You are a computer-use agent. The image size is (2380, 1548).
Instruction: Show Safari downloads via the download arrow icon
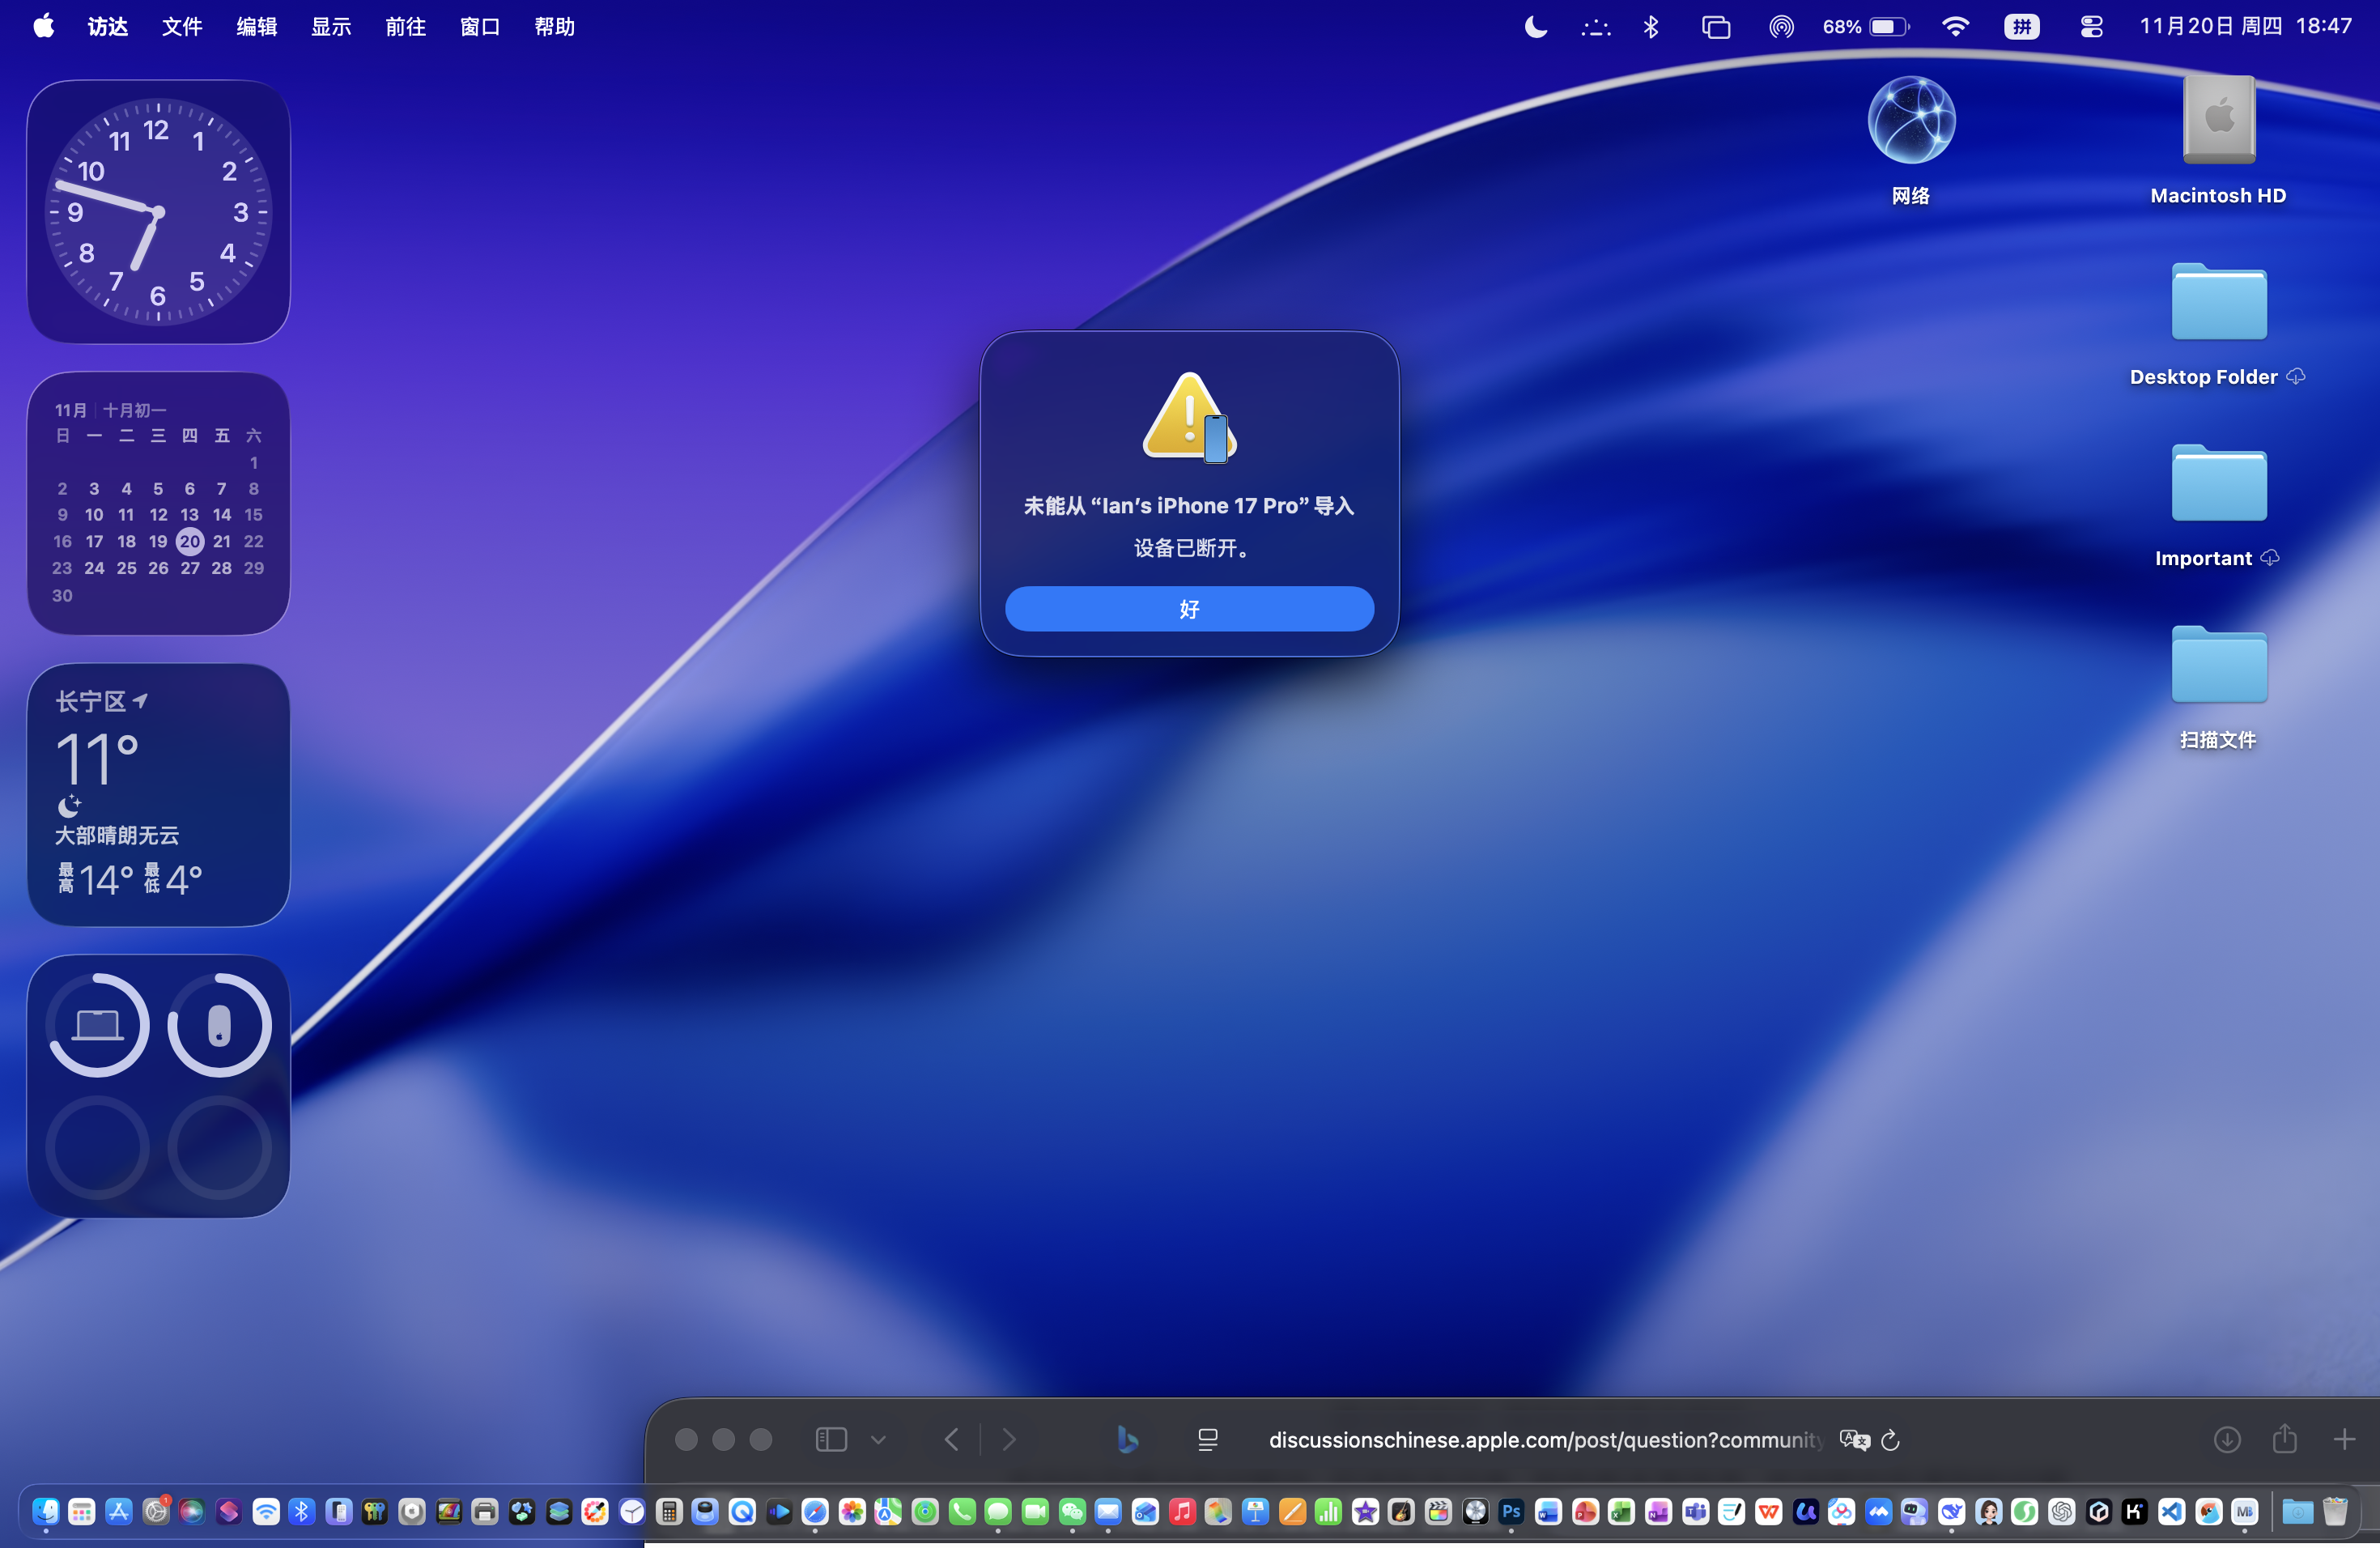coord(2226,1440)
